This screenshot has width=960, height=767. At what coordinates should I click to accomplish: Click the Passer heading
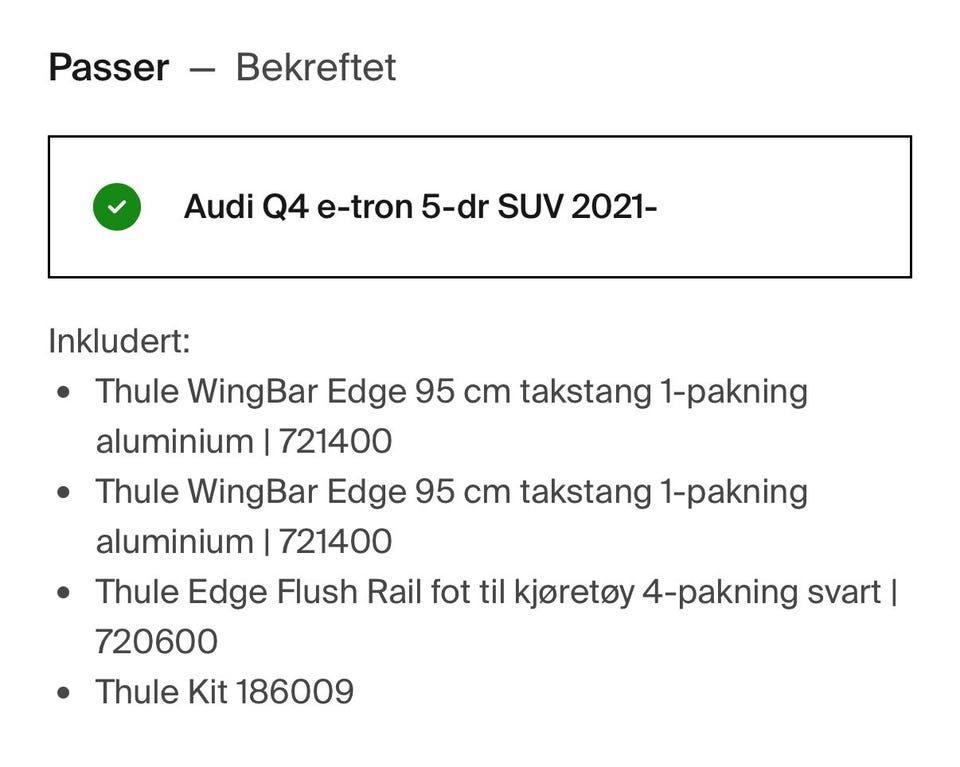[x=109, y=67]
